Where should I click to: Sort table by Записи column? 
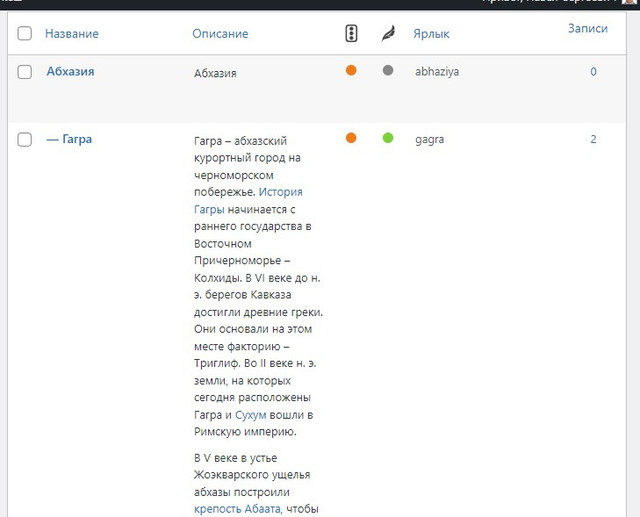click(x=588, y=29)
